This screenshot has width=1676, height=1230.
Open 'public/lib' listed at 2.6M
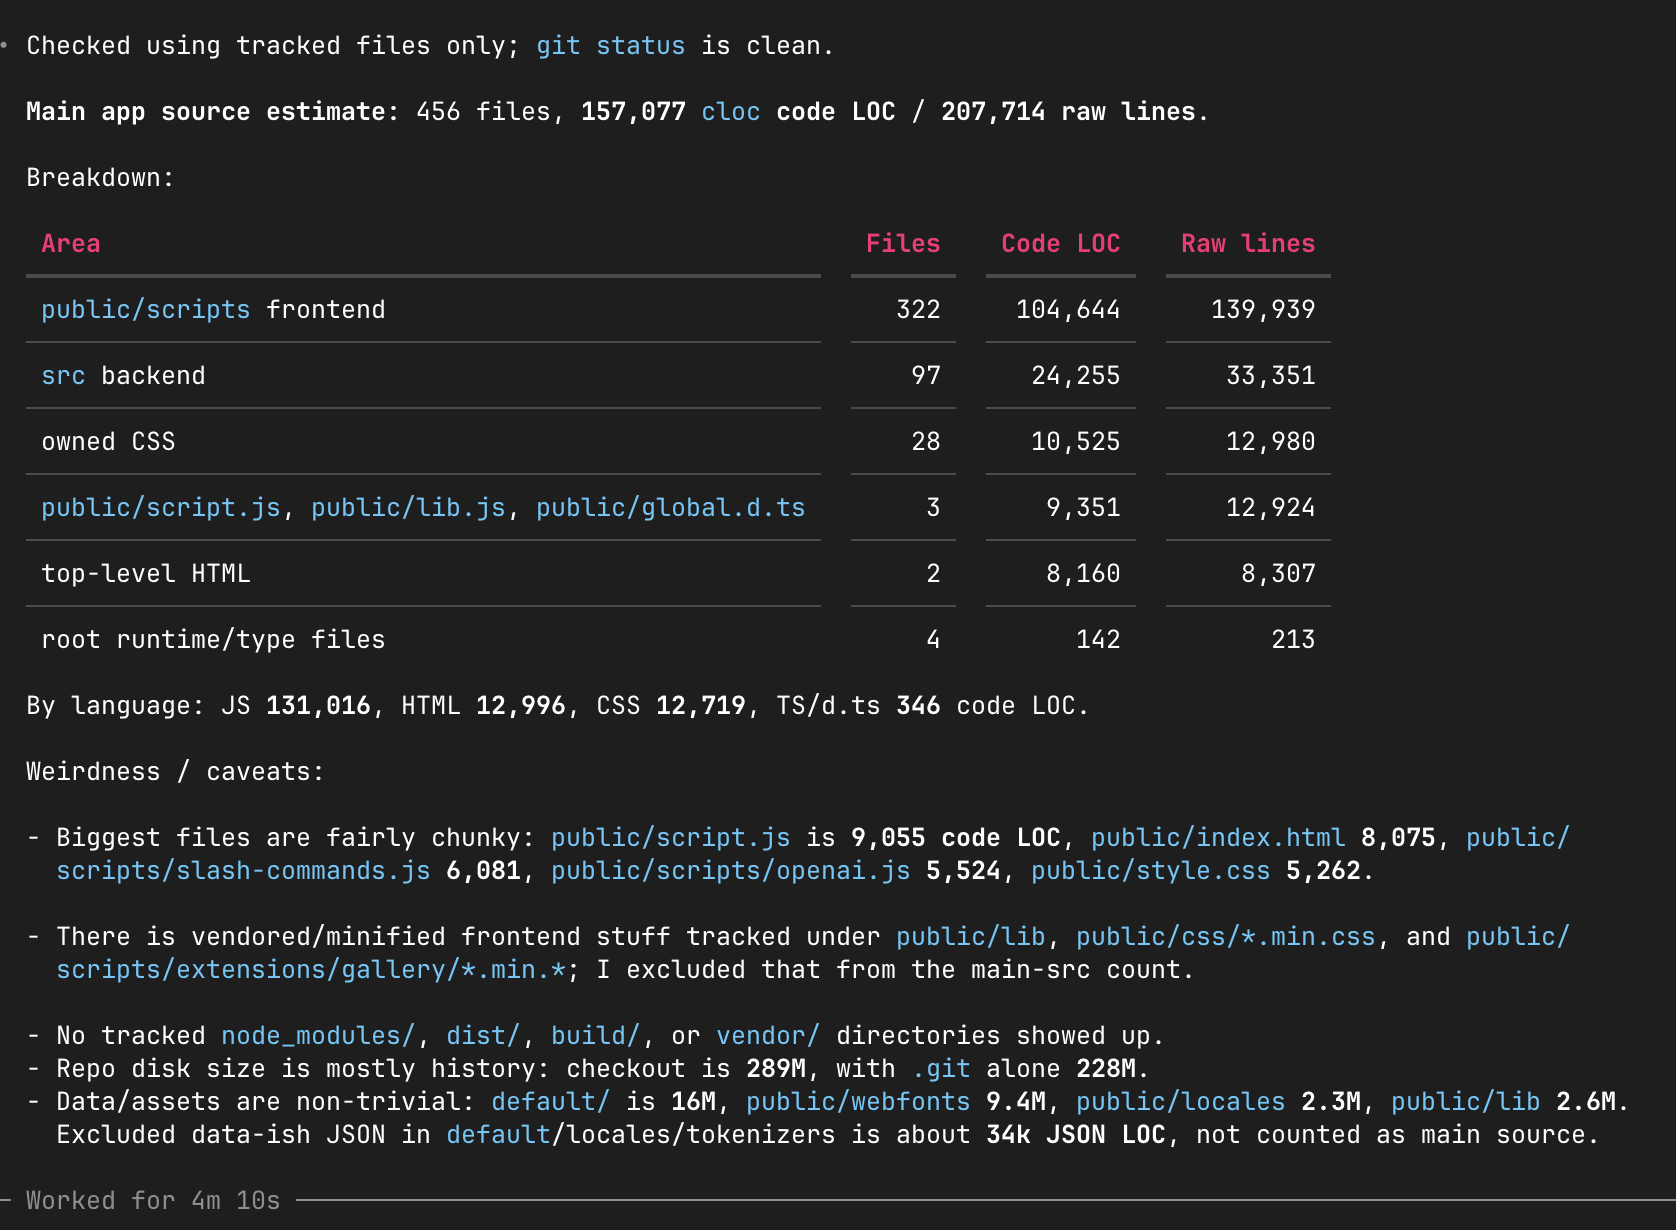tap(1466, 1102)
